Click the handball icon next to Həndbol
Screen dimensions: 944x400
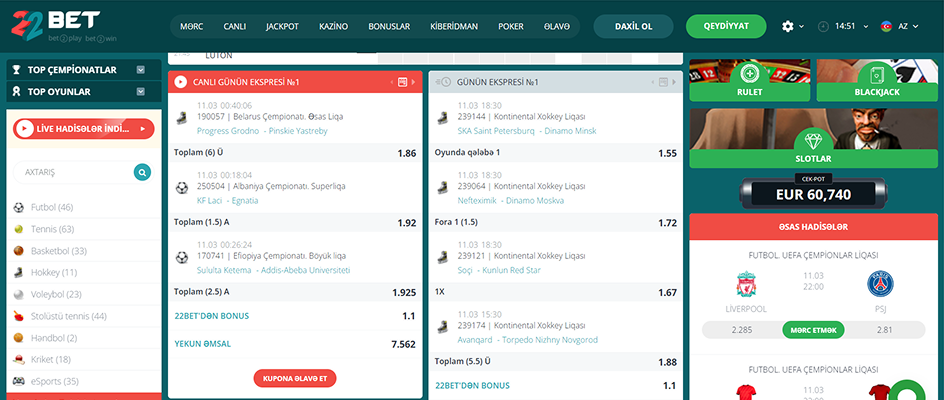tap(19, 338)
